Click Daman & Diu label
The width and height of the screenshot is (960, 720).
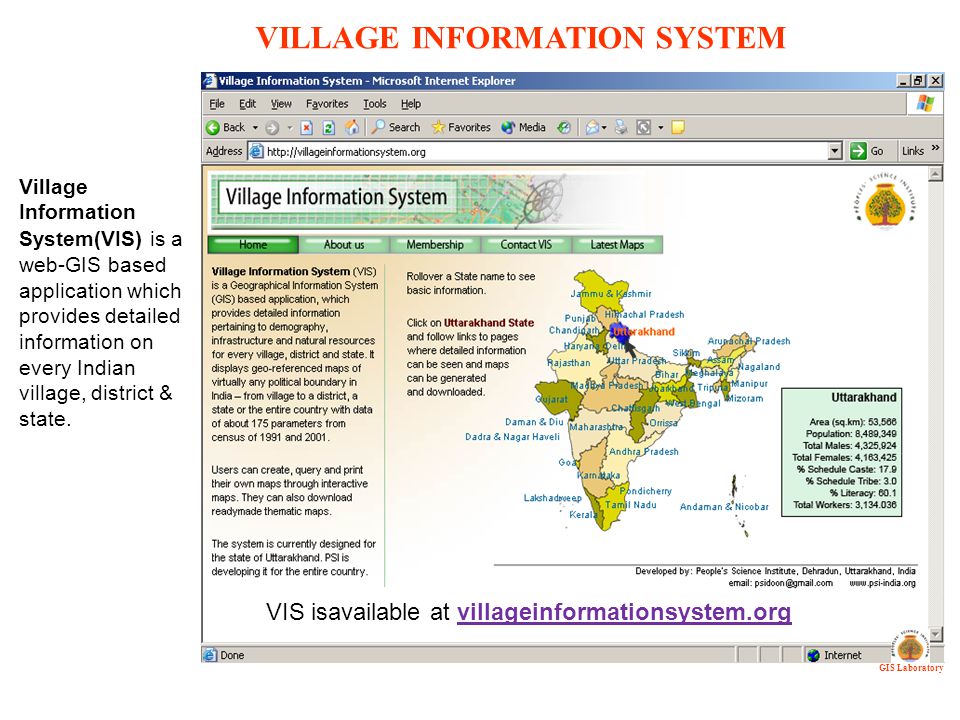[x=534, y=422]
